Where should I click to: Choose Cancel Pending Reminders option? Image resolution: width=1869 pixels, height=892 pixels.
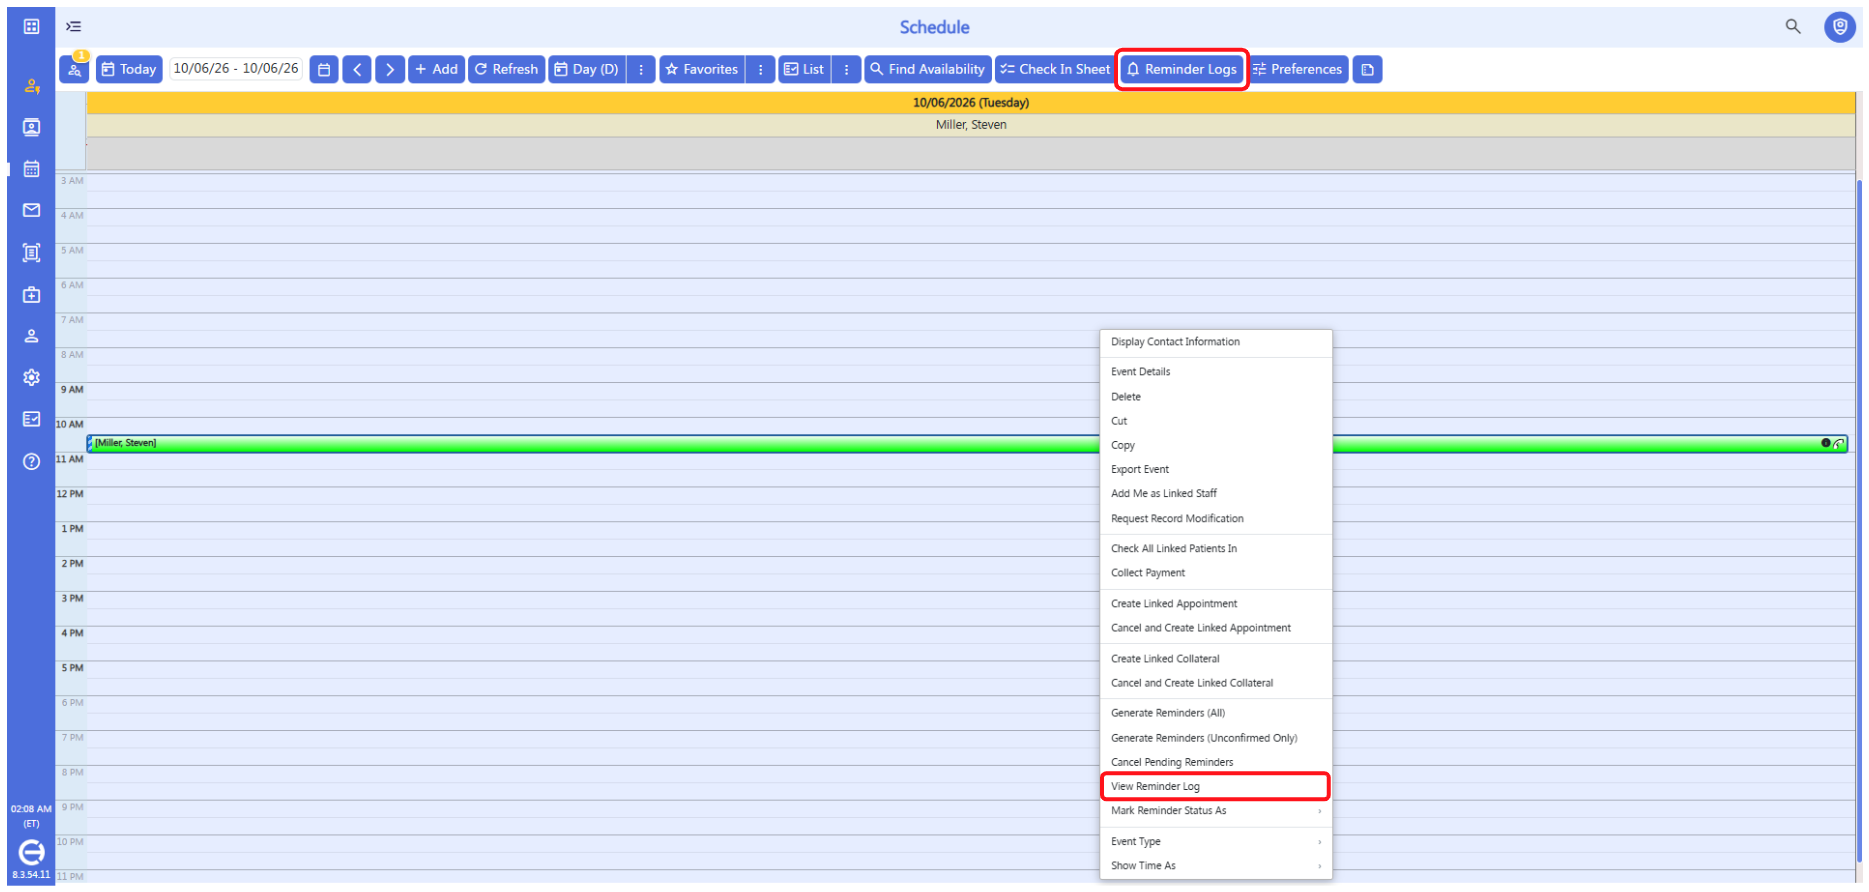click(x=1216, y=762)
